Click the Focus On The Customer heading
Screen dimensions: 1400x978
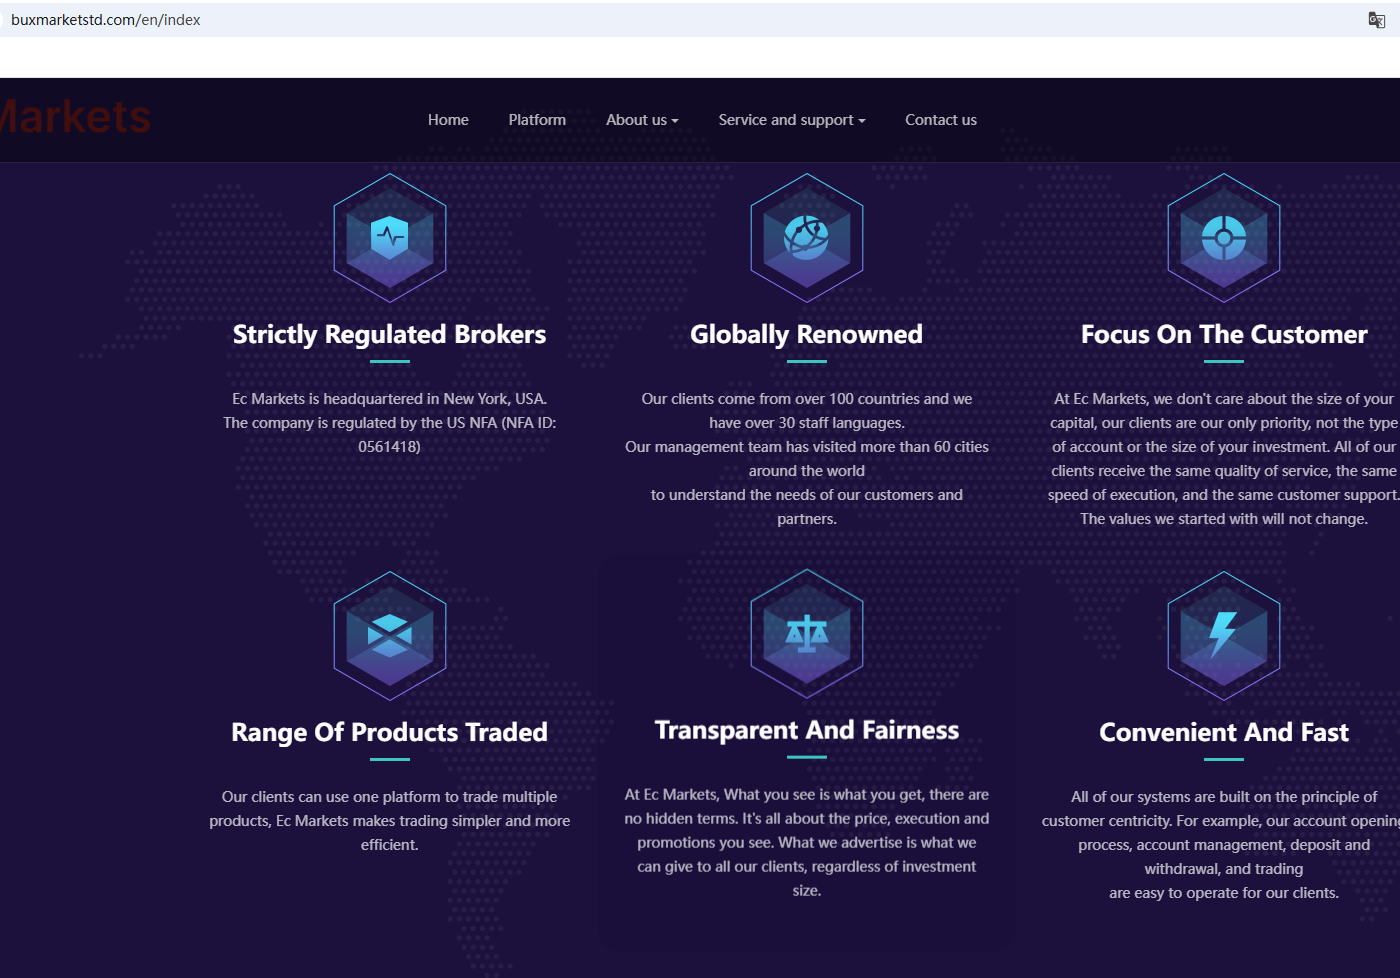pyautogui.click(x=1224, y=334)
